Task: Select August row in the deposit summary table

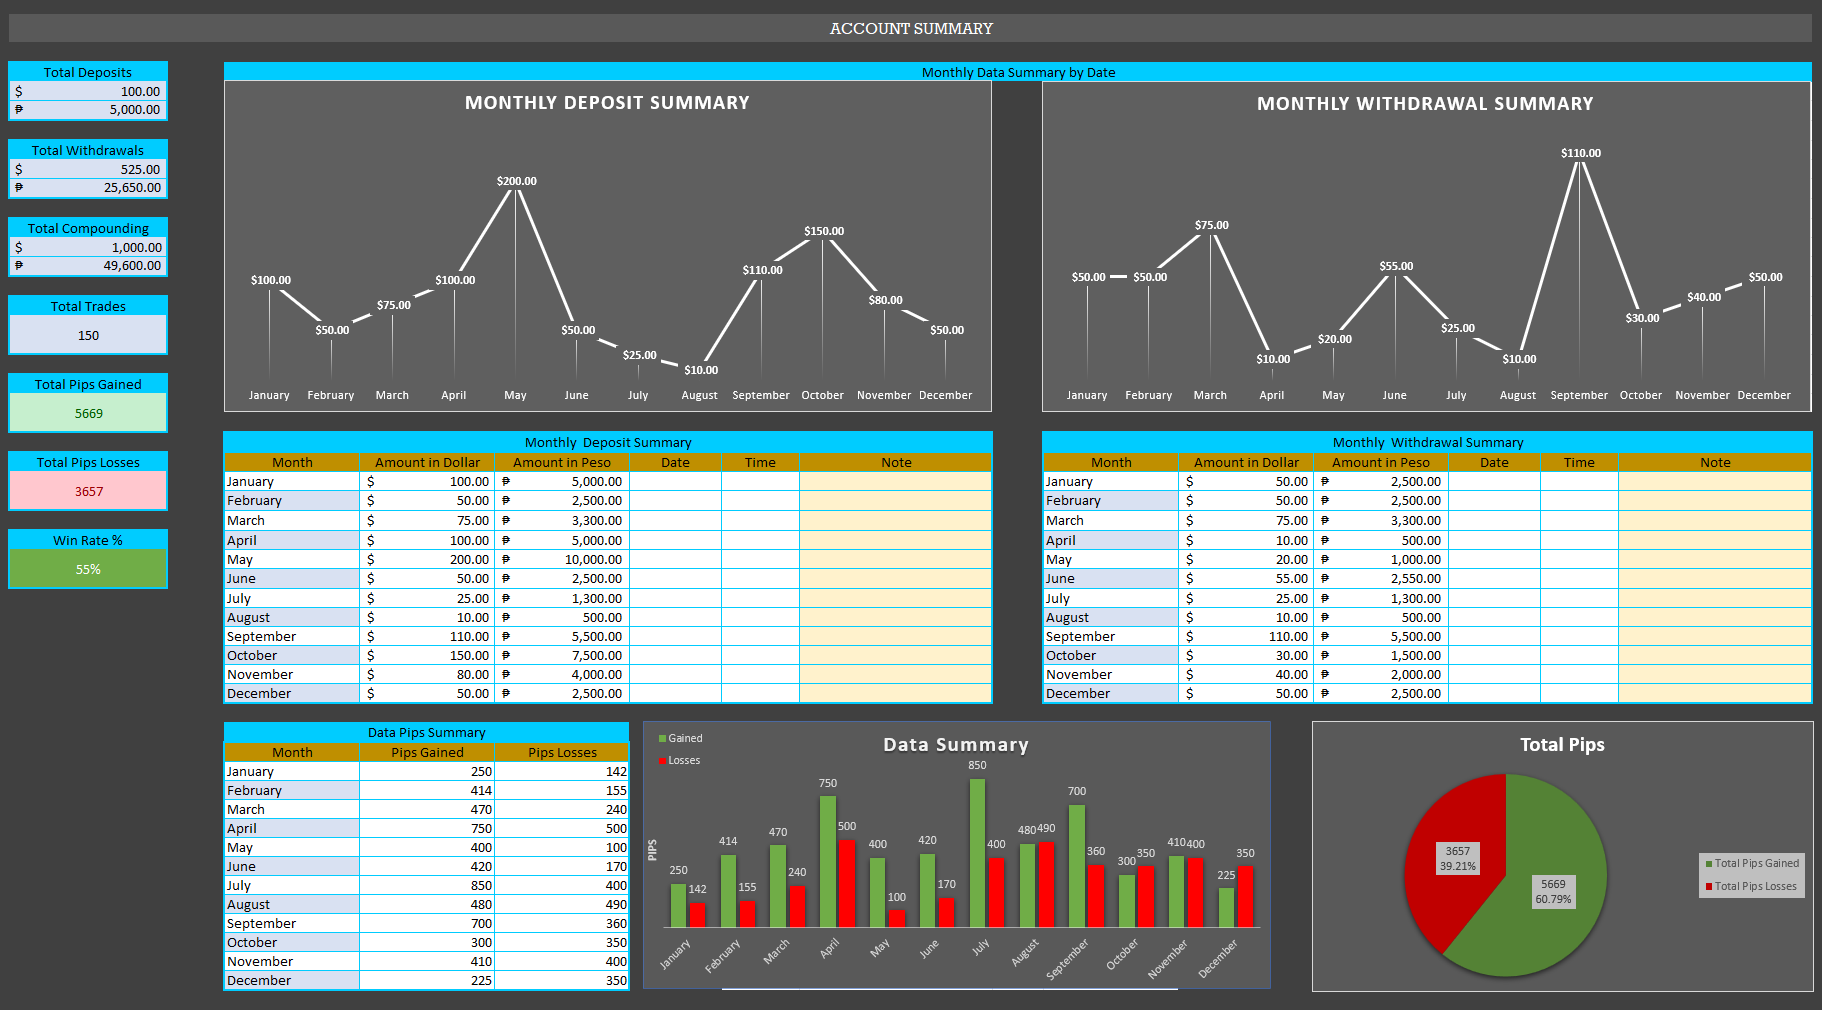Action: point(608,617)
